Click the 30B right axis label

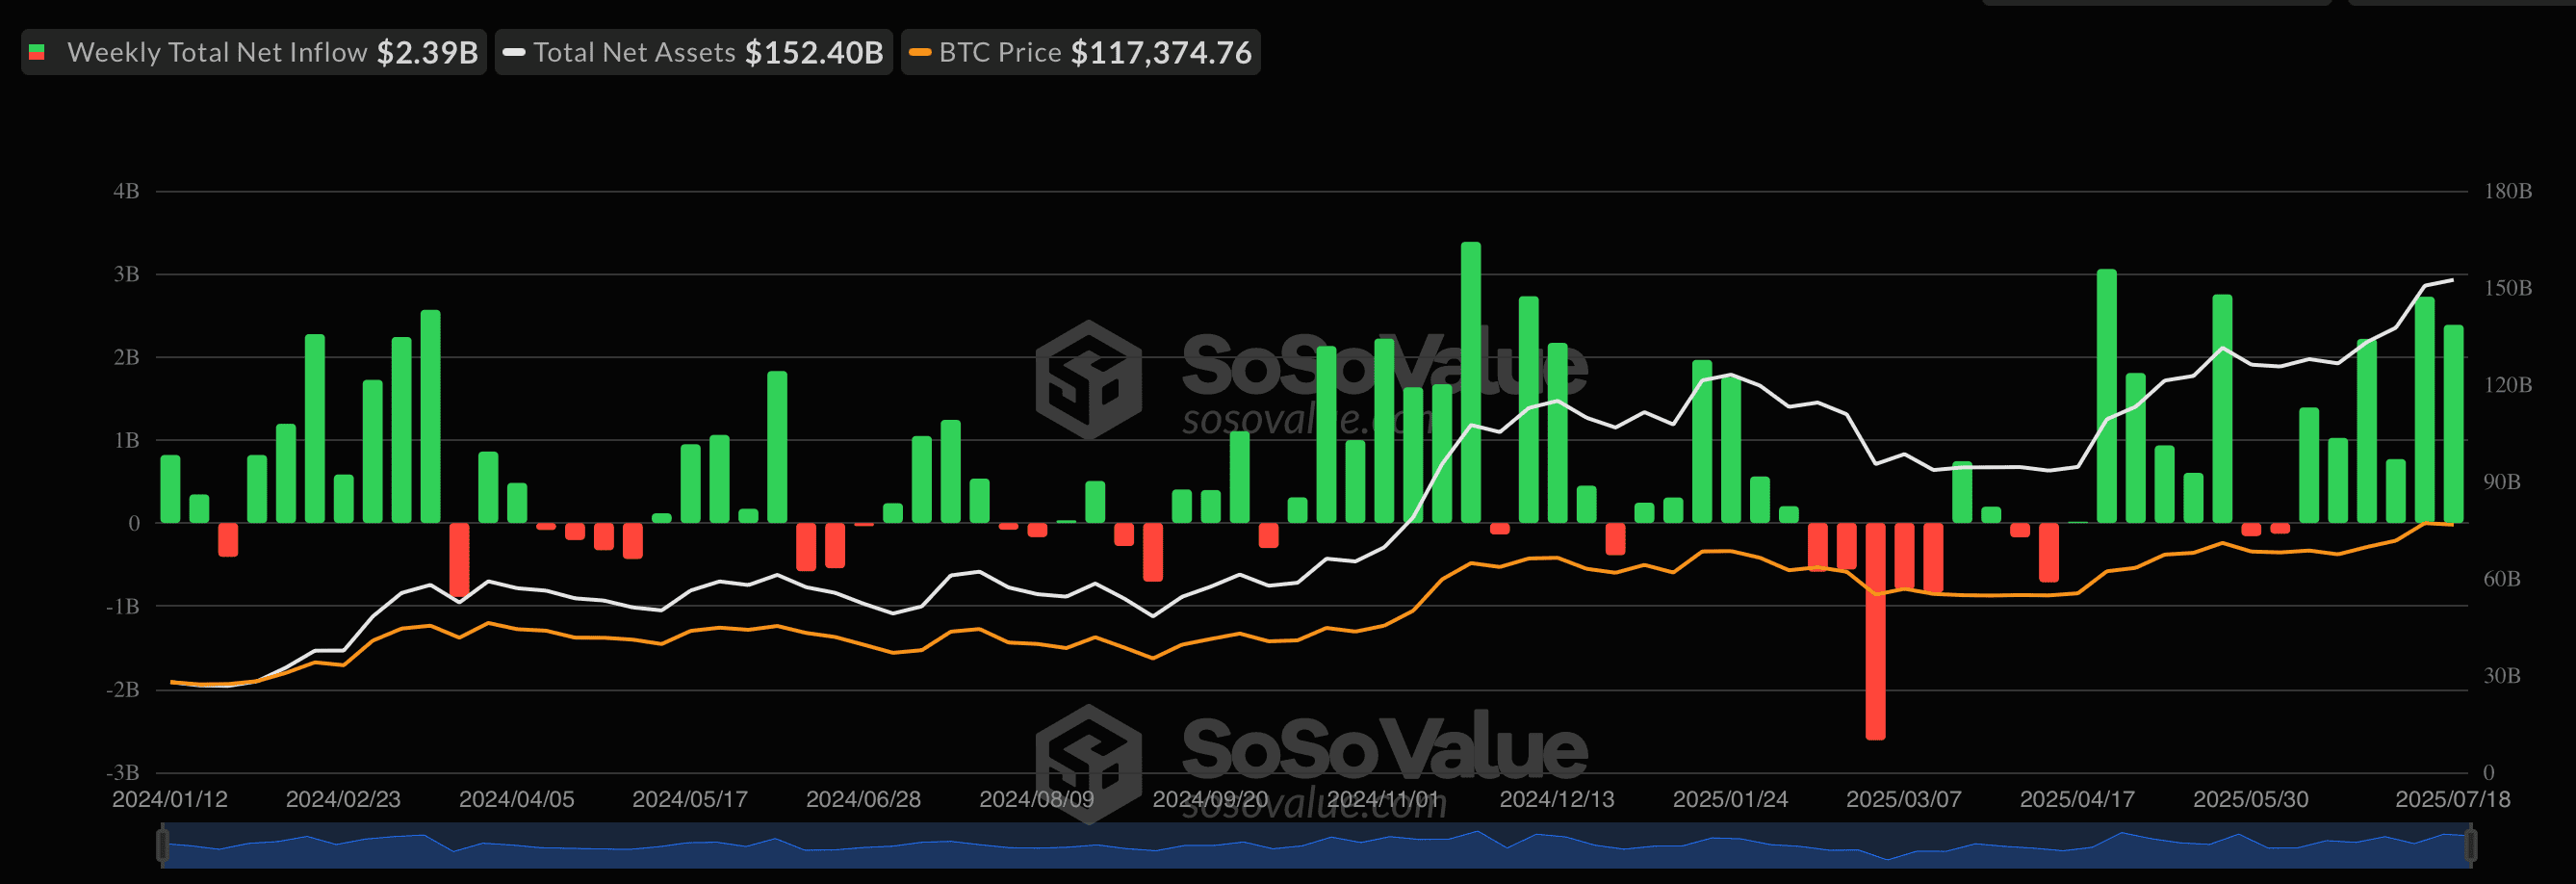2502,676
